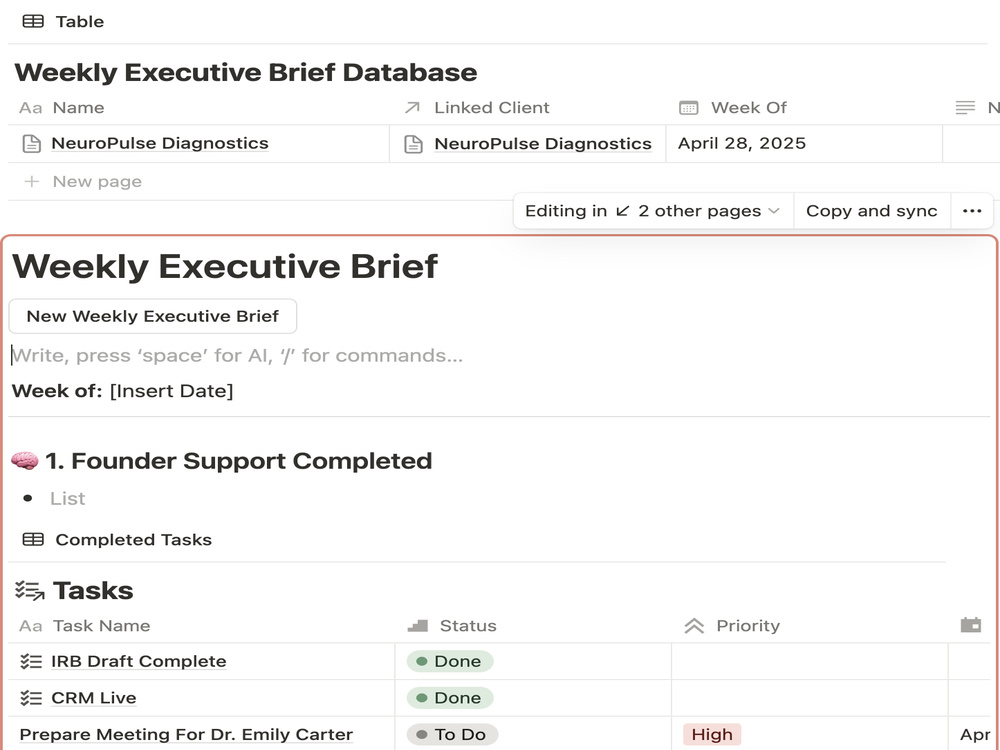1000x750 pixels.
Task: Click the brain emoji icon
Action: pos(25,460)
